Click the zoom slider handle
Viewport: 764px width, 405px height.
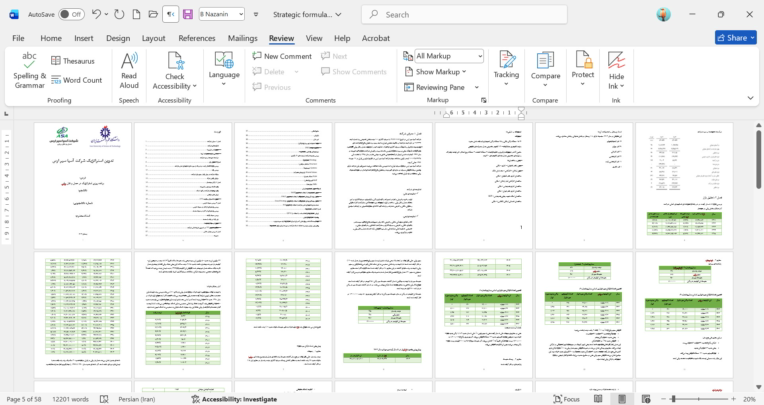coord(674,399)
